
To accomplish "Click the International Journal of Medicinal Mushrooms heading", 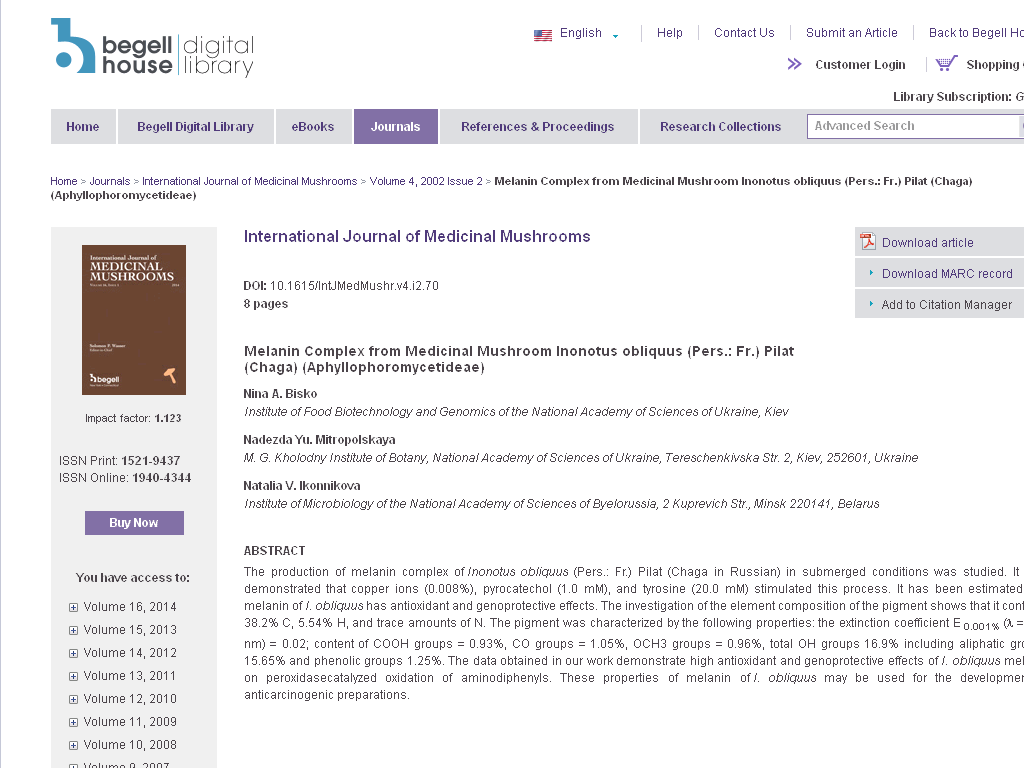I will 417,236.
